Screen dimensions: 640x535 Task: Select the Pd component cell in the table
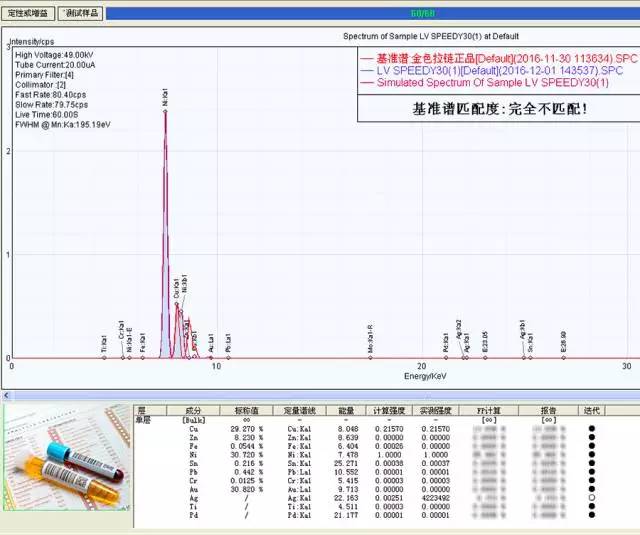(193, 515)
